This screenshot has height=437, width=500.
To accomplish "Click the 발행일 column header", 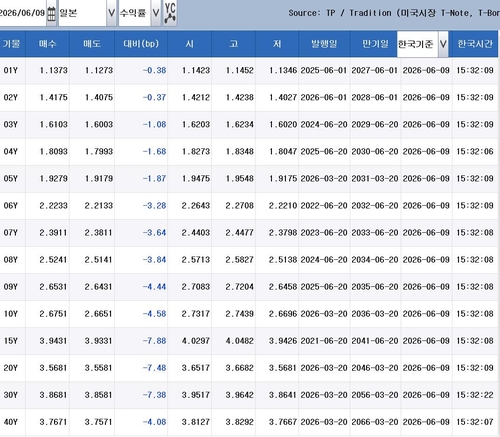I will click(324, 44).
